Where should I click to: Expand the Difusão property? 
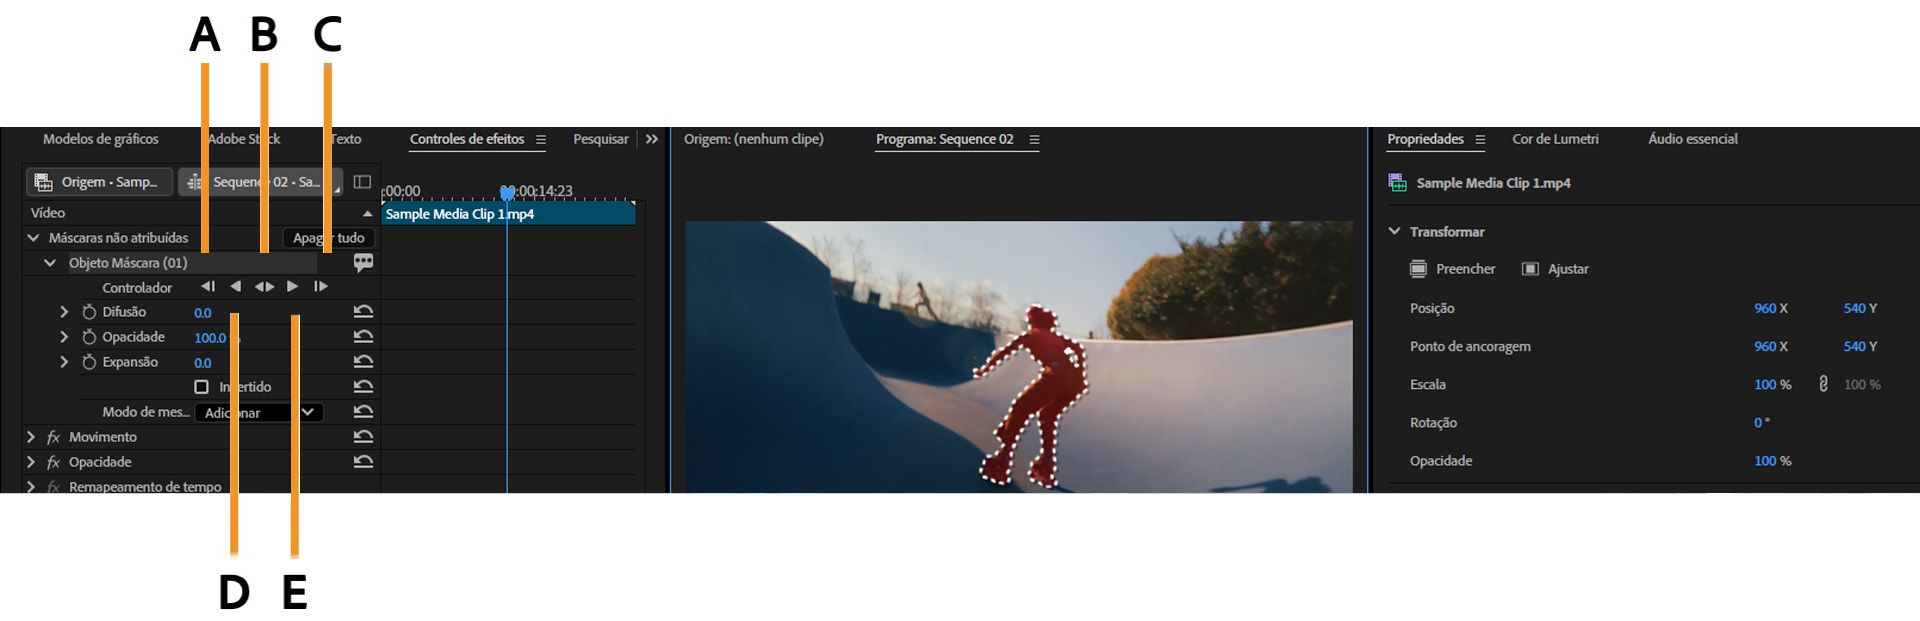[64, 312]
